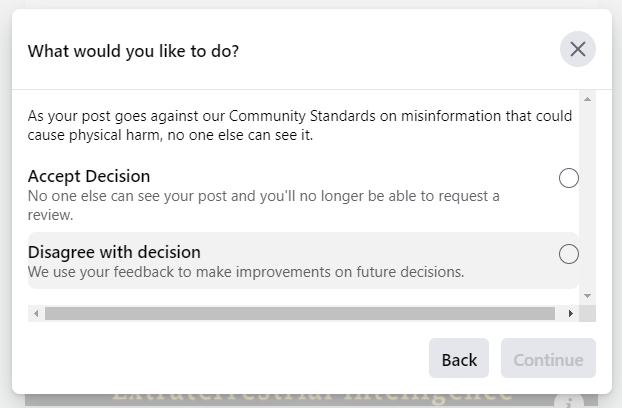Select the Disagree with decision radio circle
Image resolution: width=622 pixels, height=408 pixels.
(569, 254)
